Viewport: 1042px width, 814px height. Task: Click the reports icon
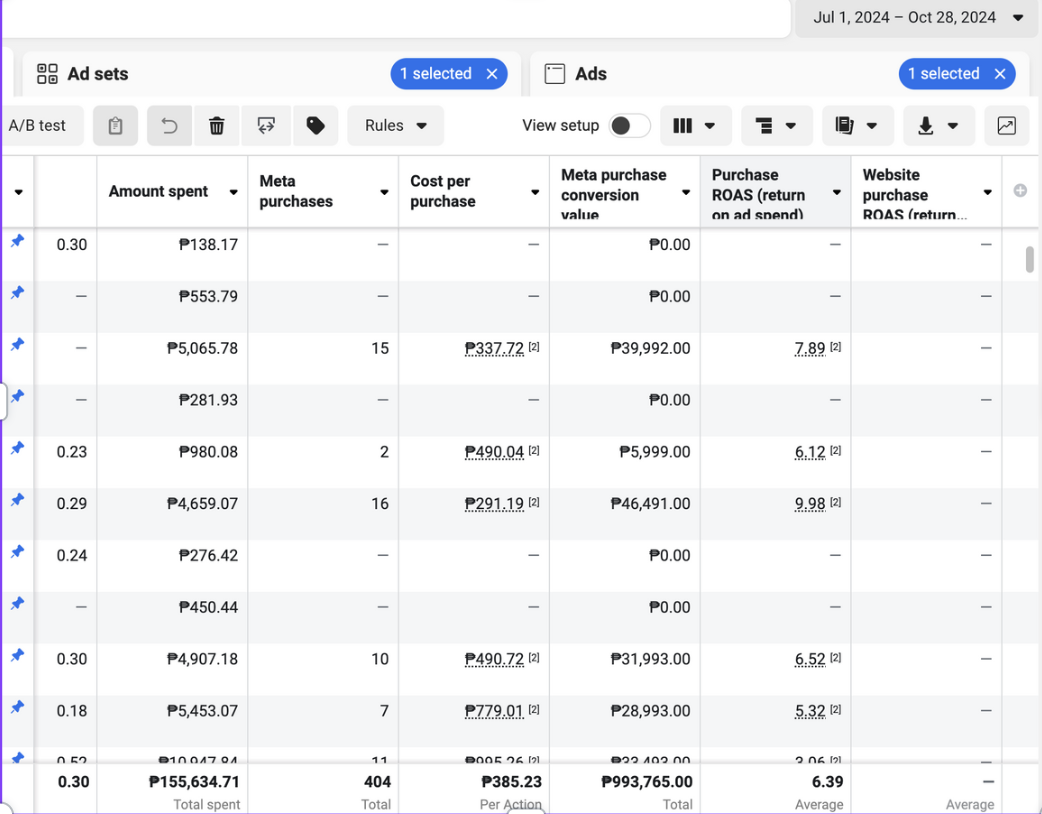click(x=845, y=126)
